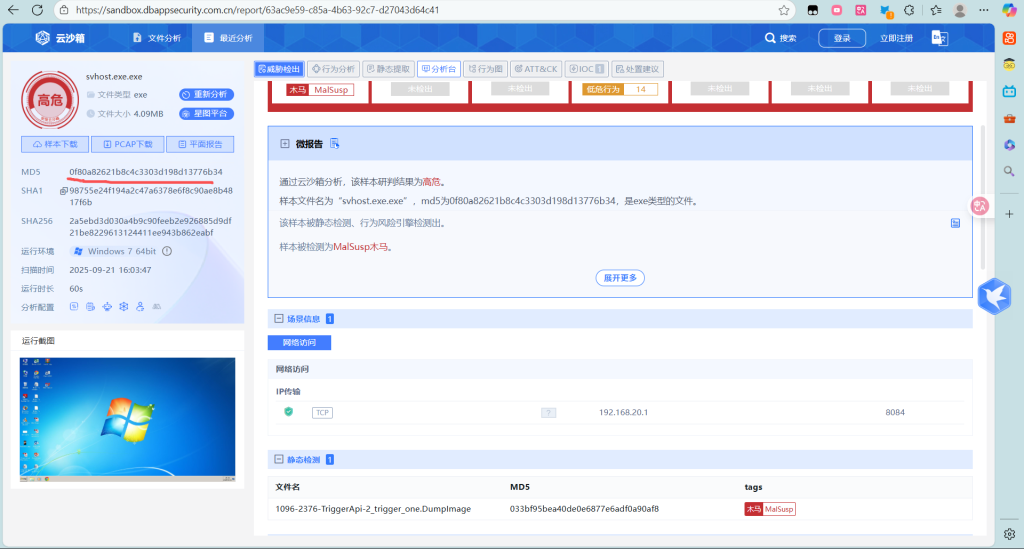Switch to the 行为分析 tab

332,69
